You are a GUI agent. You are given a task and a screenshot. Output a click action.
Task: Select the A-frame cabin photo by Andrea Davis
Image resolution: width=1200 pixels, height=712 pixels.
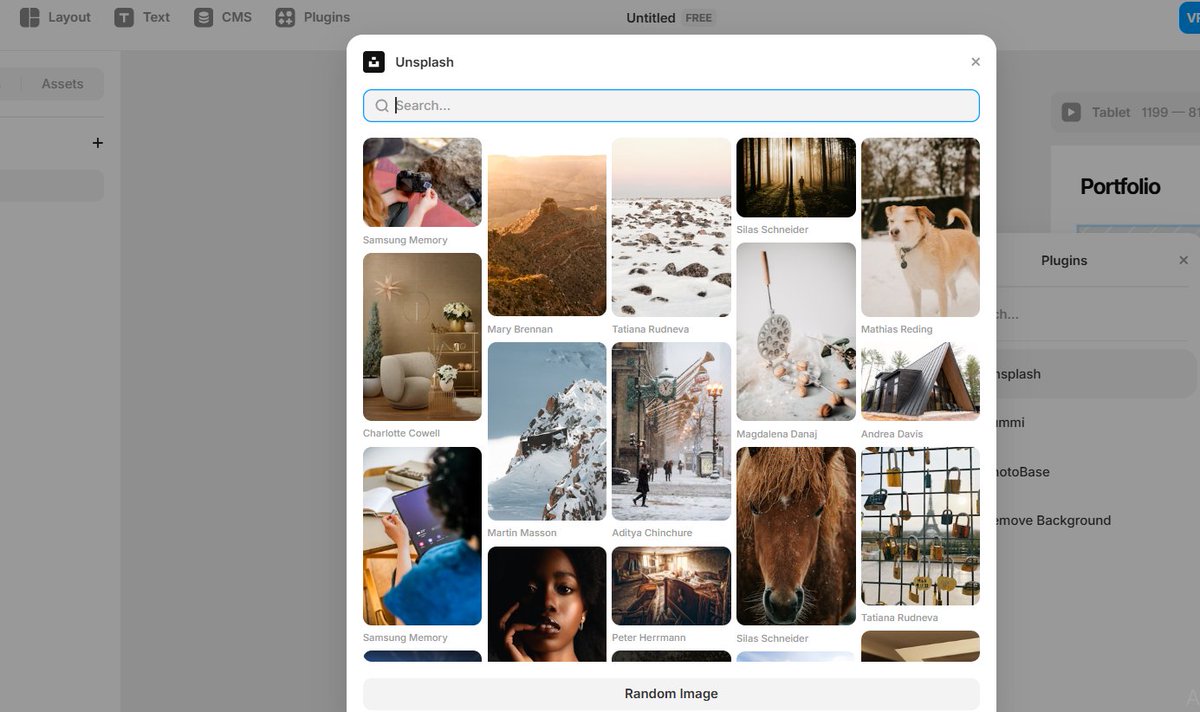(x=920, y=382)
